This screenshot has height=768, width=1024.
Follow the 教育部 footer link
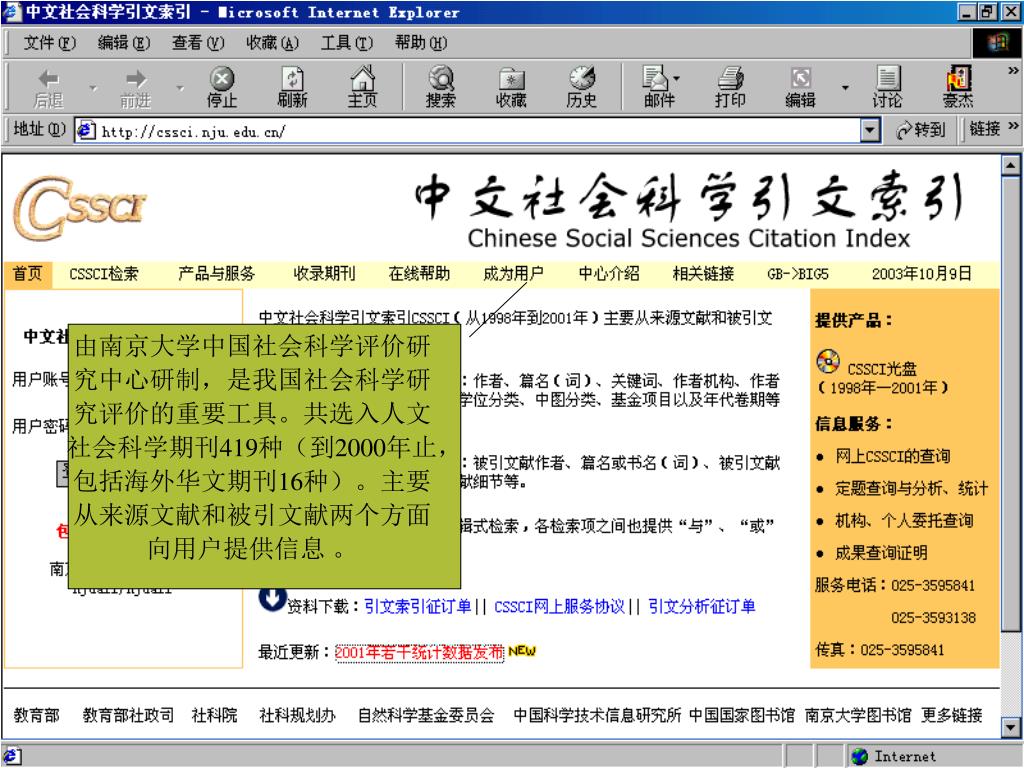(x=37, y=716)
